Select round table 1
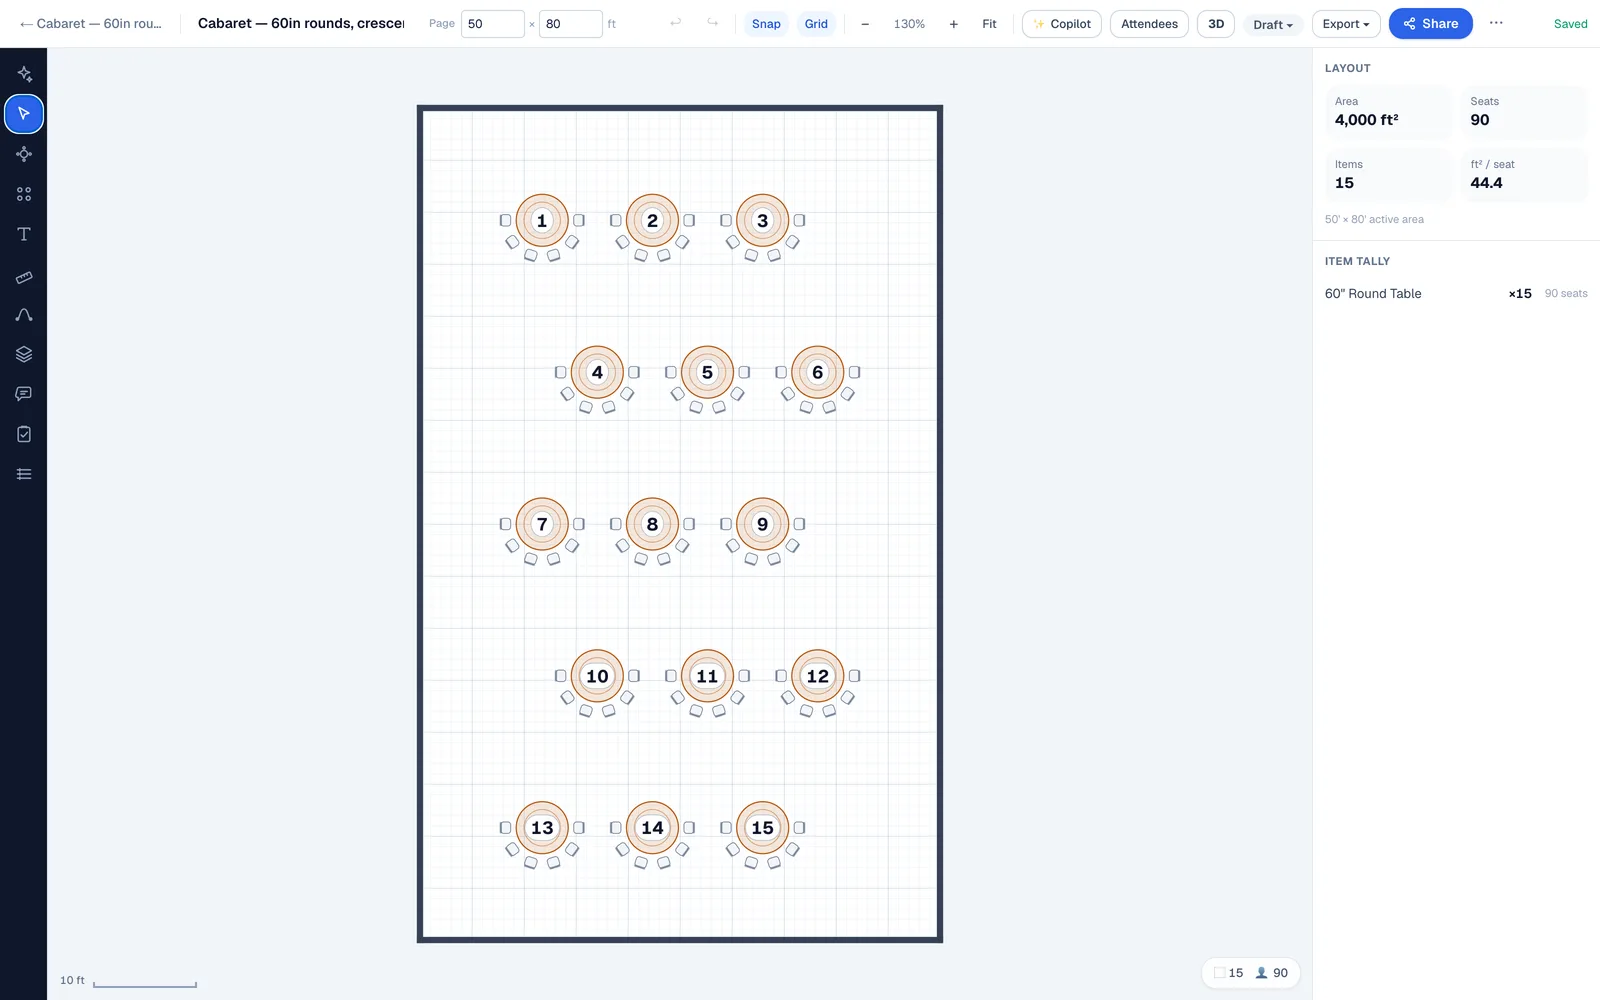Screen dimensions: 1600x1000 (x=542, y=221)
